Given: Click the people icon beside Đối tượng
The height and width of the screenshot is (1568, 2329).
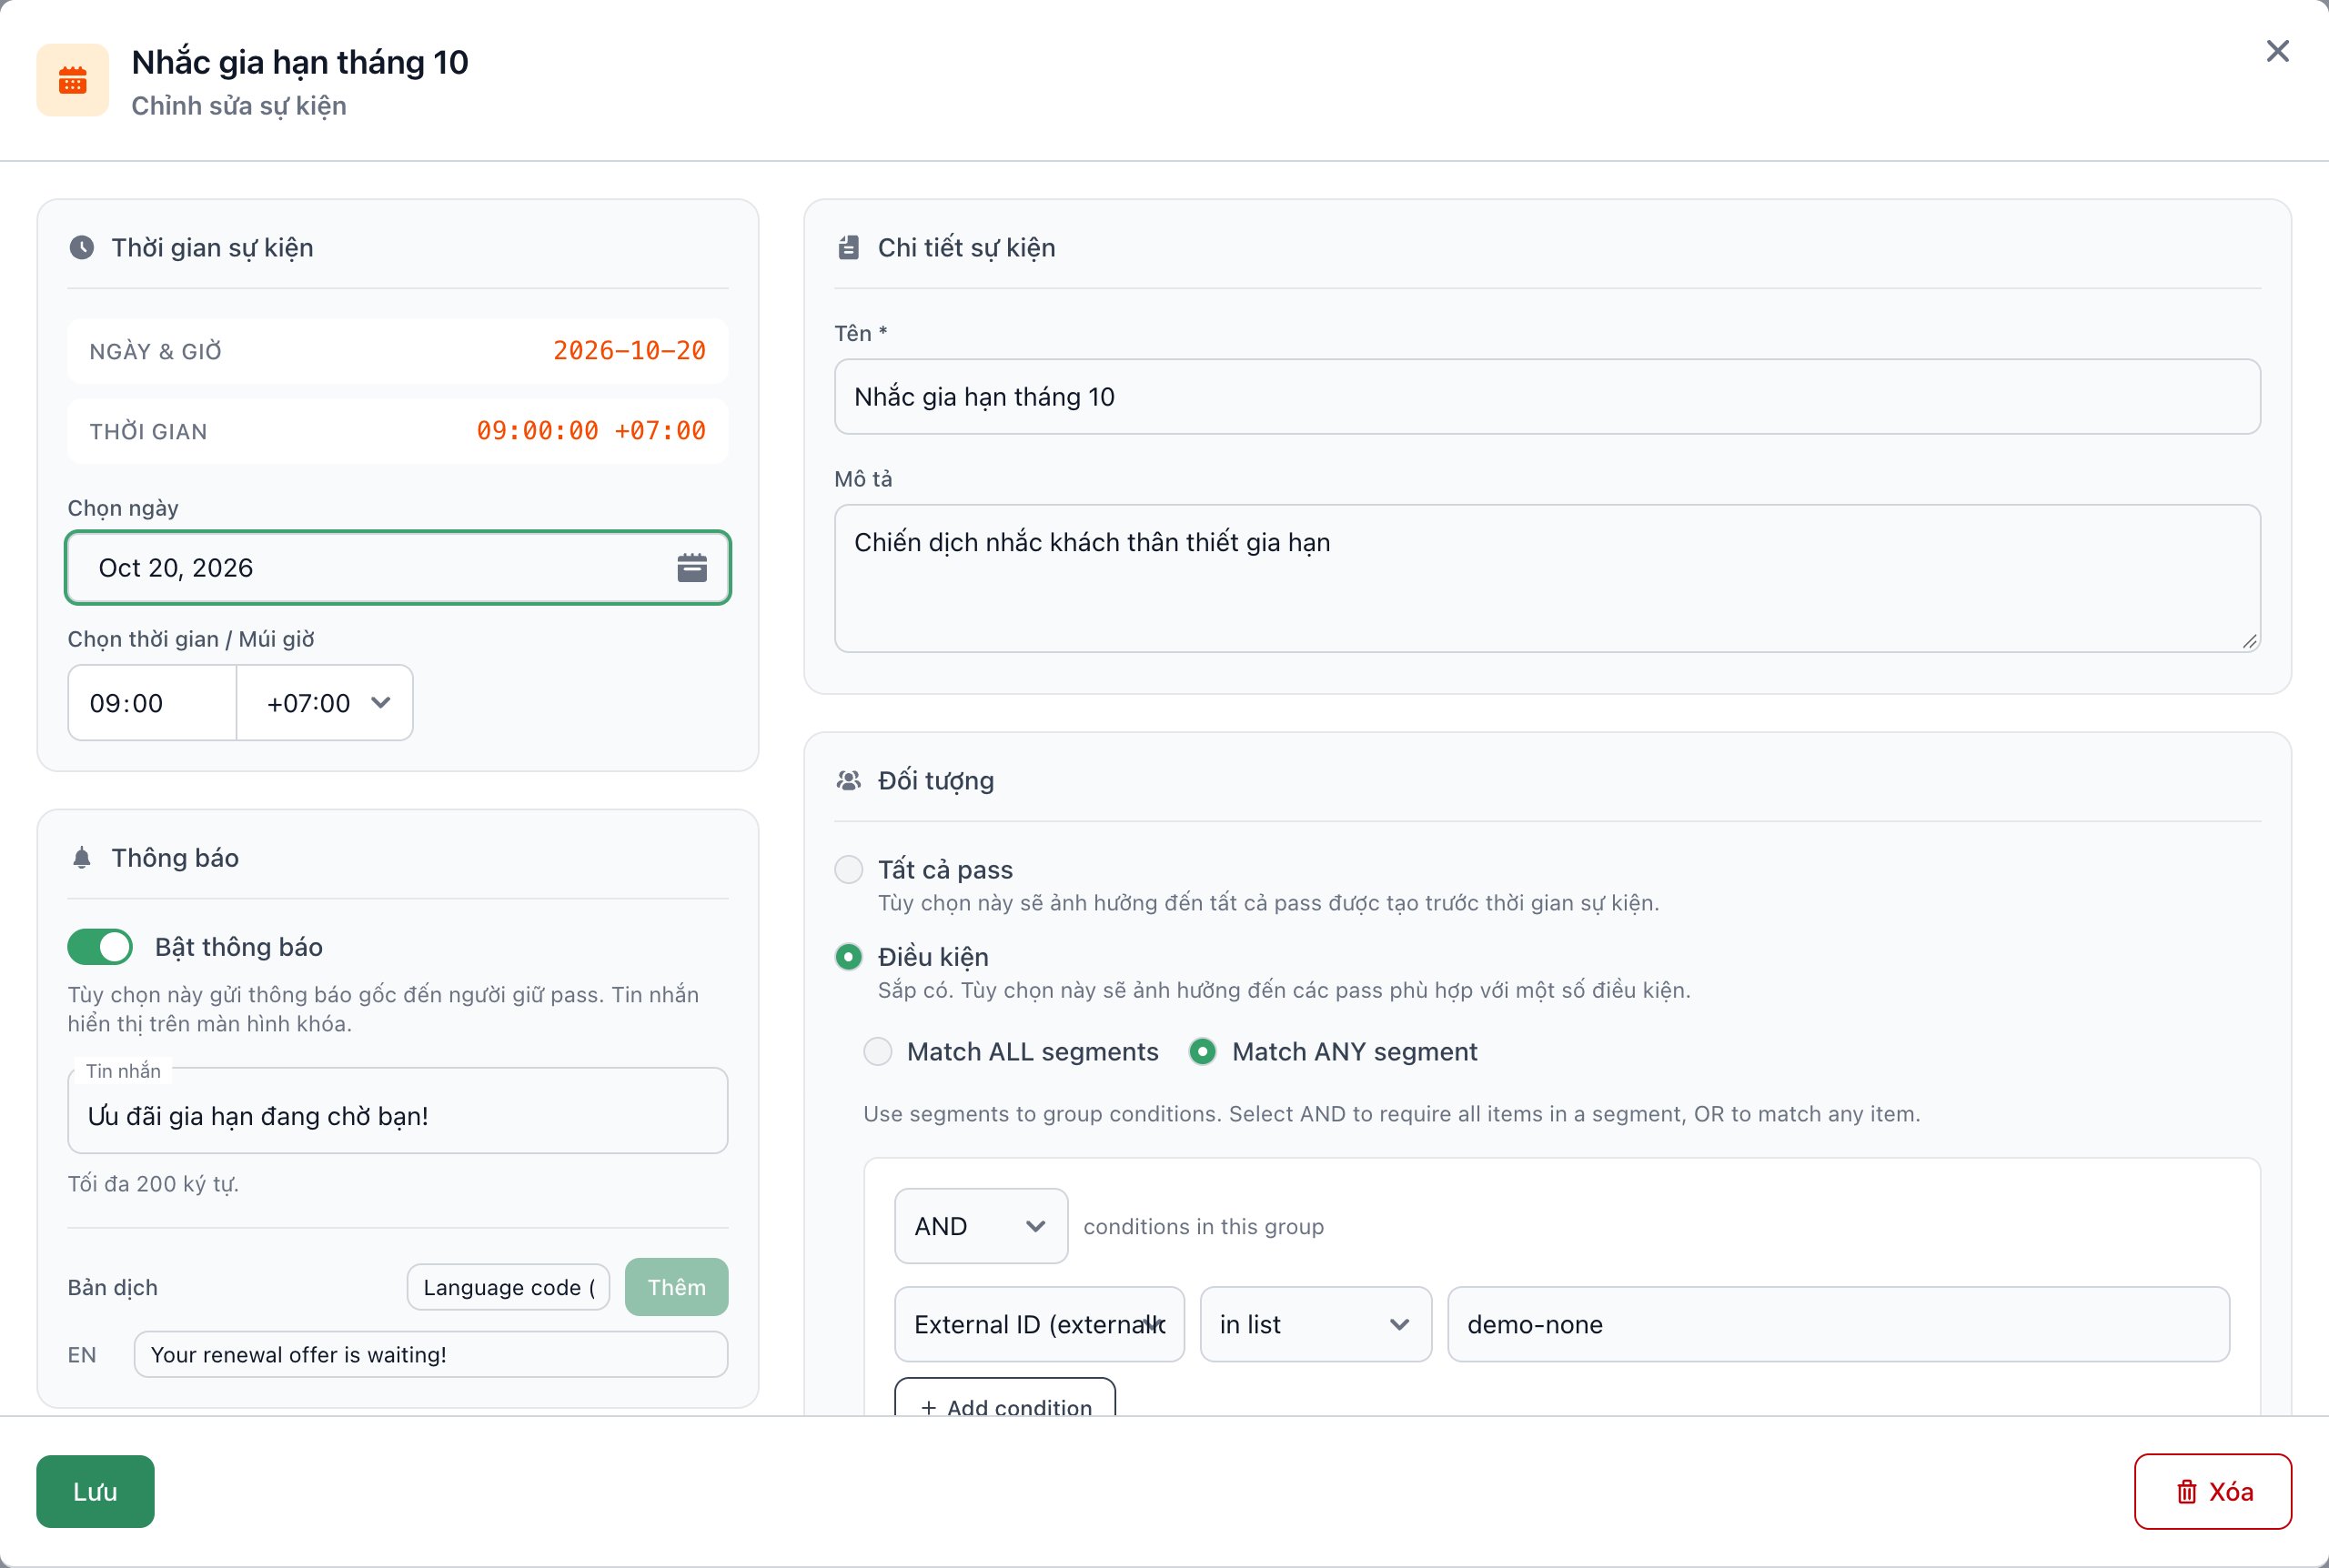Looking at the screenshot, I should pos(848,781).
